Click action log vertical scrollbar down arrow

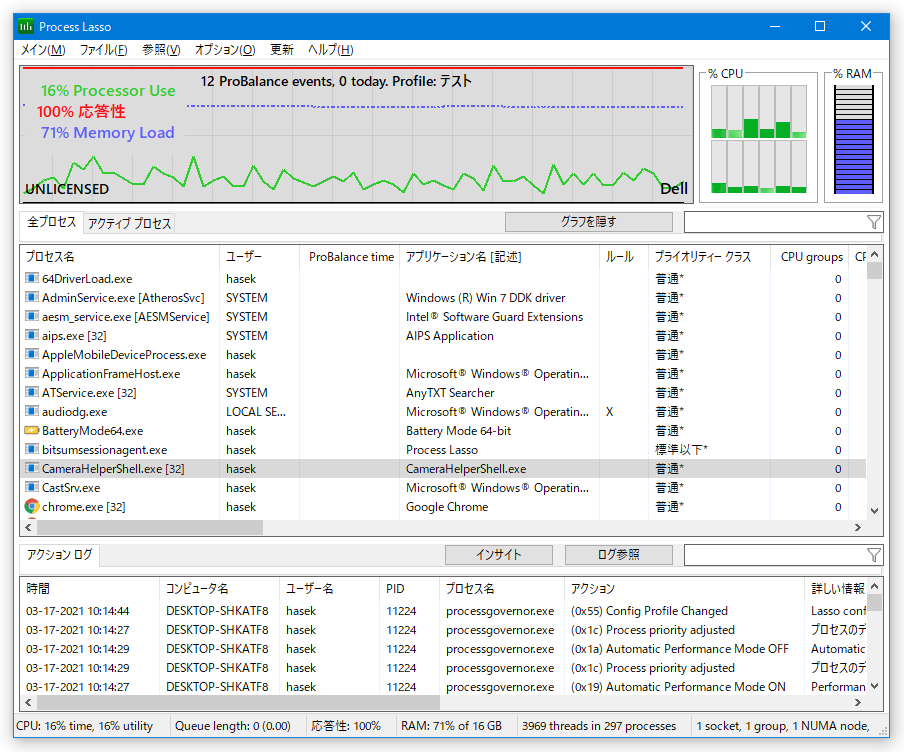tap(875, 686)
